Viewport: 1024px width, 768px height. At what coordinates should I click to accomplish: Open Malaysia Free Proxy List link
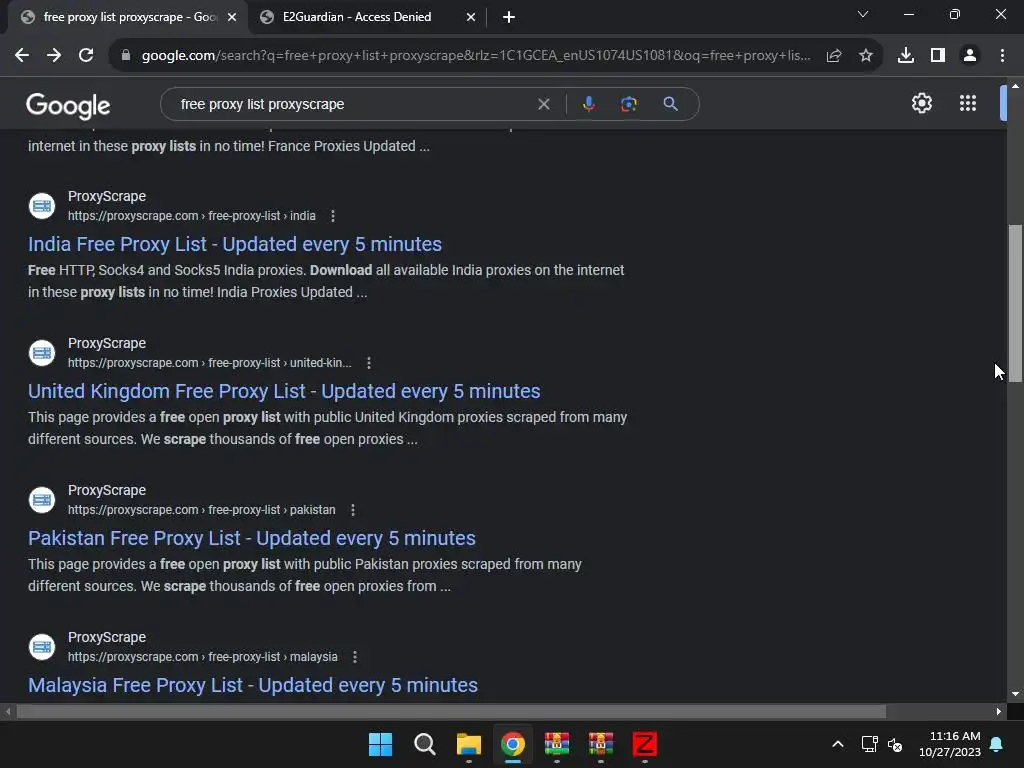253,685
